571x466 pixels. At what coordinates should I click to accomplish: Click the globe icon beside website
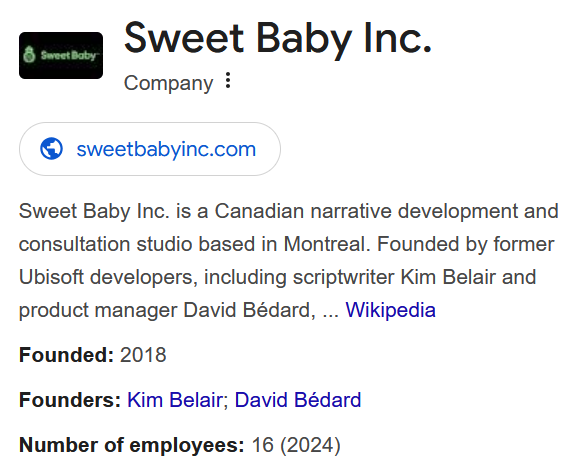51,149
